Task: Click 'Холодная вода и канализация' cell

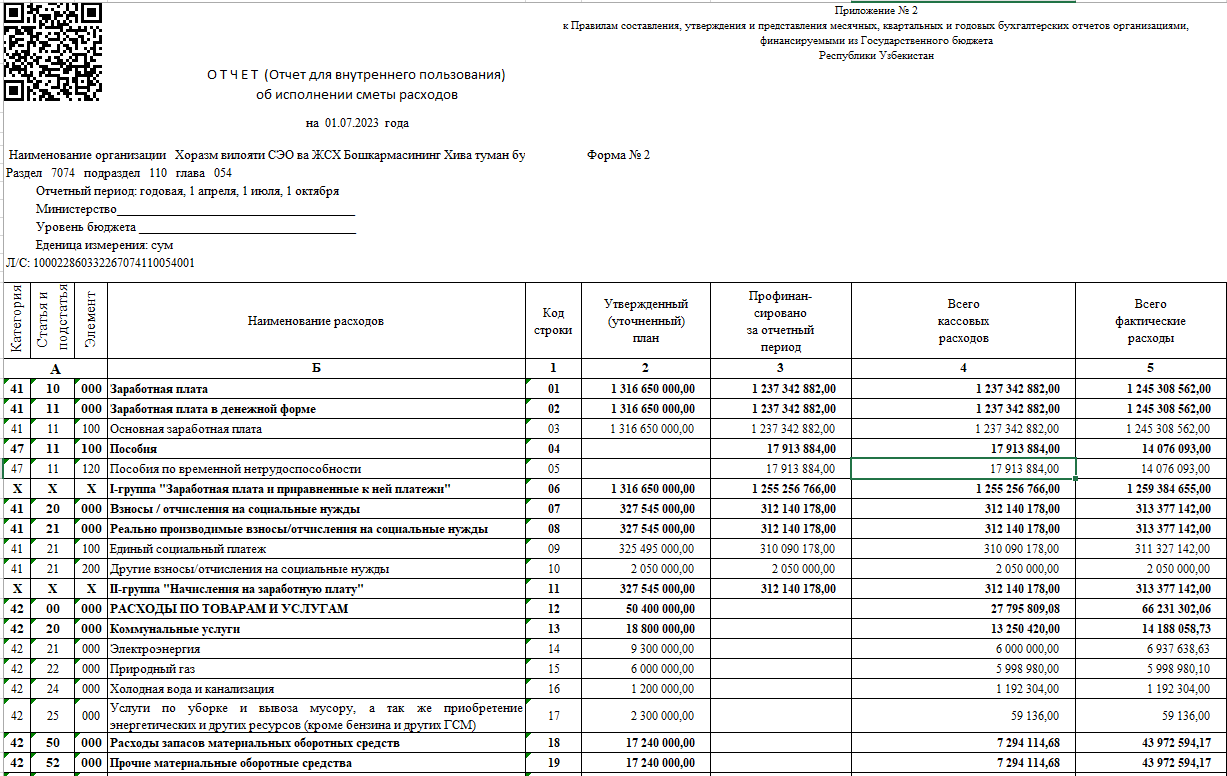Action: tap(316, 689)
